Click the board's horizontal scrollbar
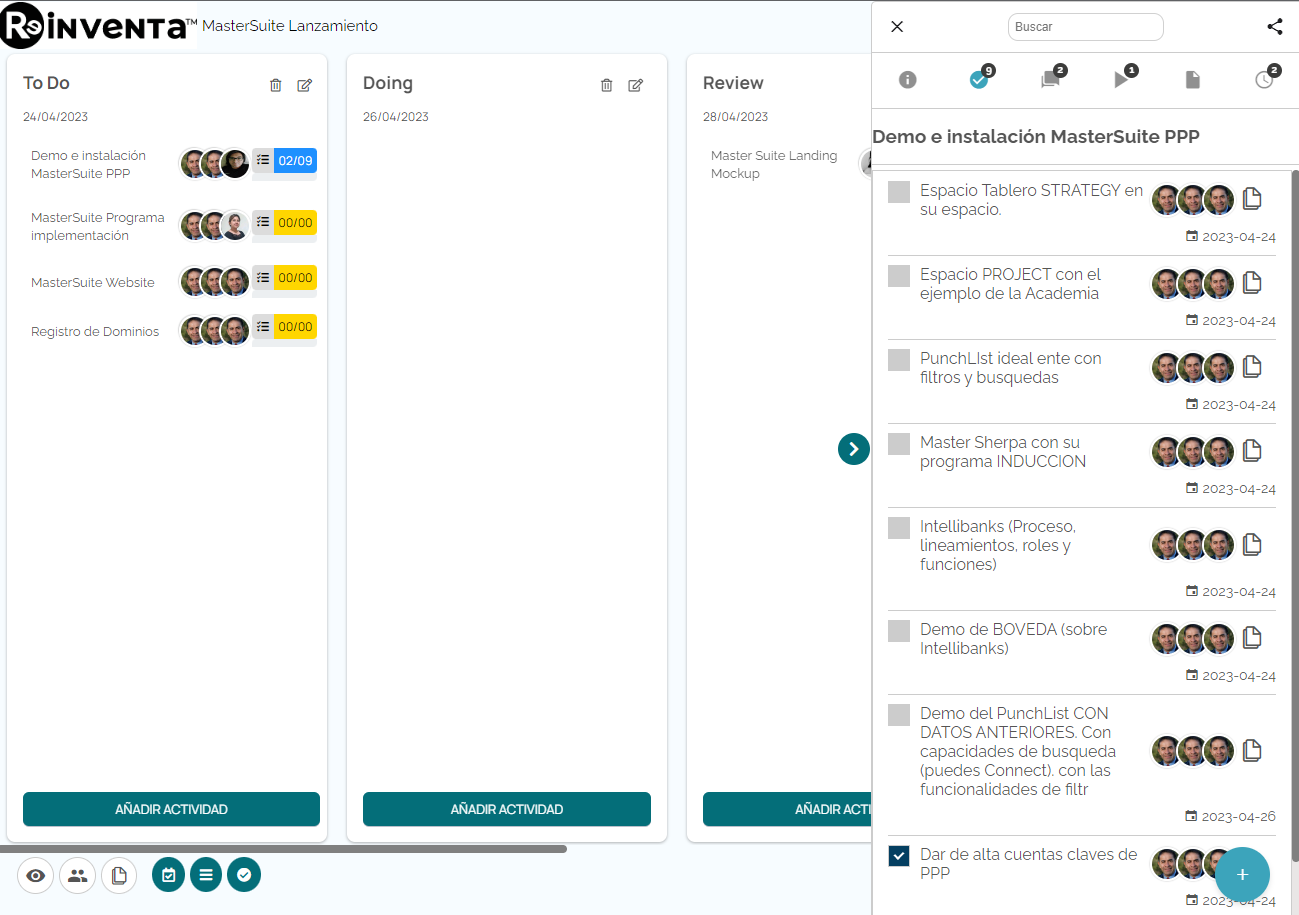Image resolution: width=1299 pixels, height=915 pixels. click(283, 849)
